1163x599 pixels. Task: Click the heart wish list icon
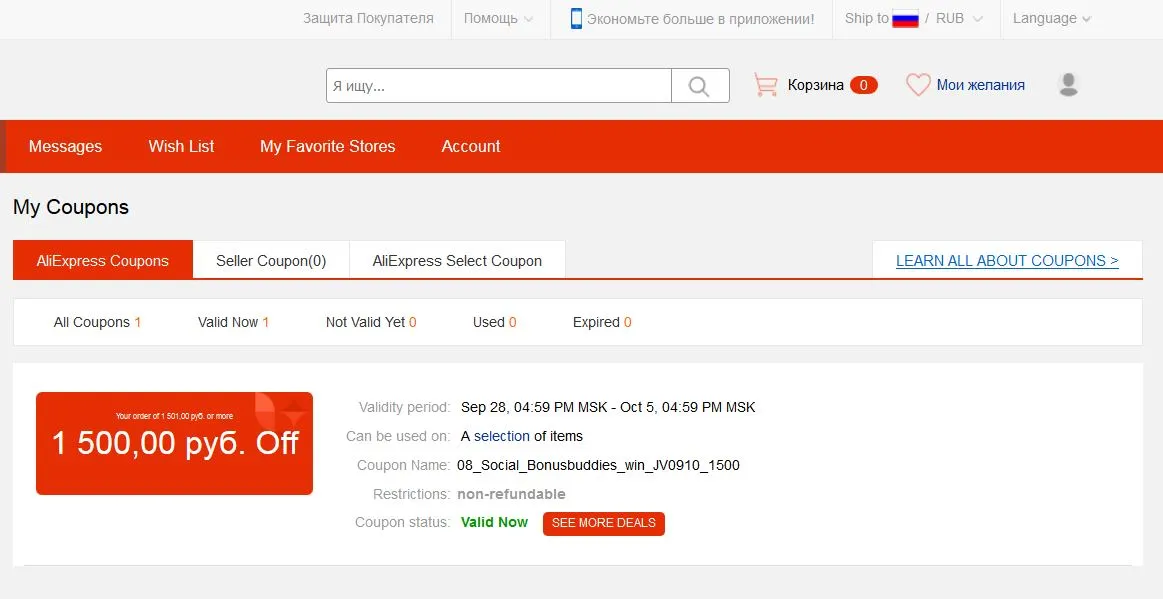click(918, 85)
